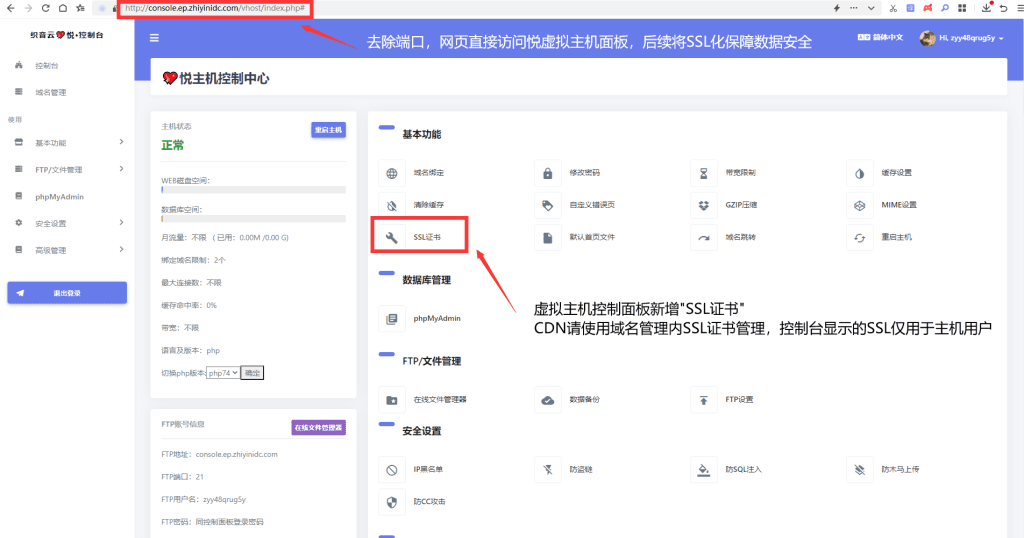Click the browser address bar URL
The width and height of the screenshot is (1024, 538).
(214, 8)
